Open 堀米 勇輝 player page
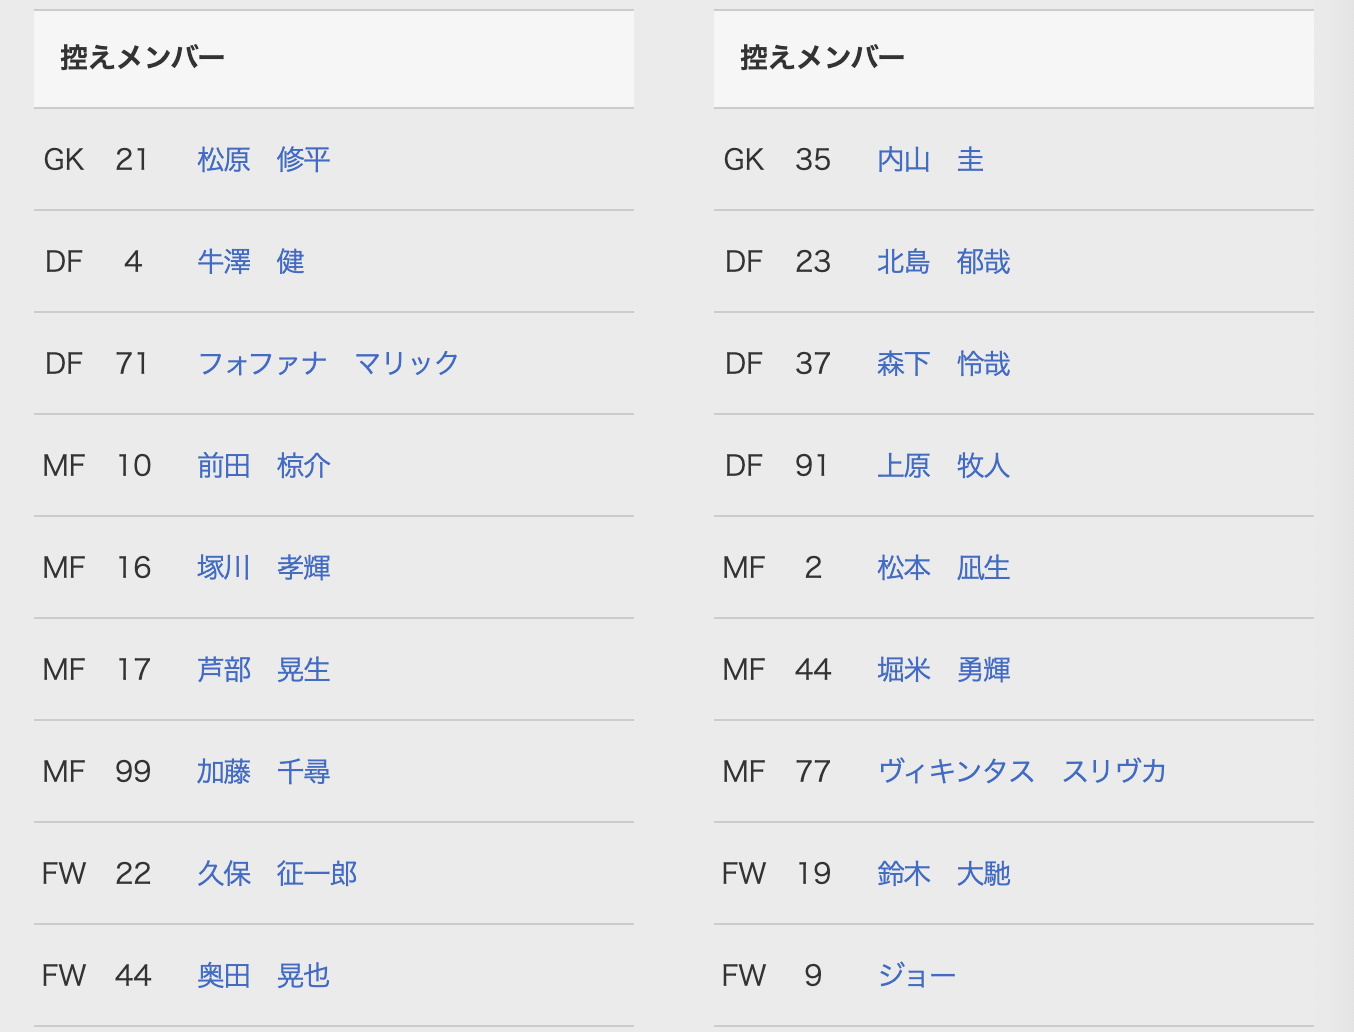Image resolution: width=1354 pixels, height=1032 pixels. (944, 670)
